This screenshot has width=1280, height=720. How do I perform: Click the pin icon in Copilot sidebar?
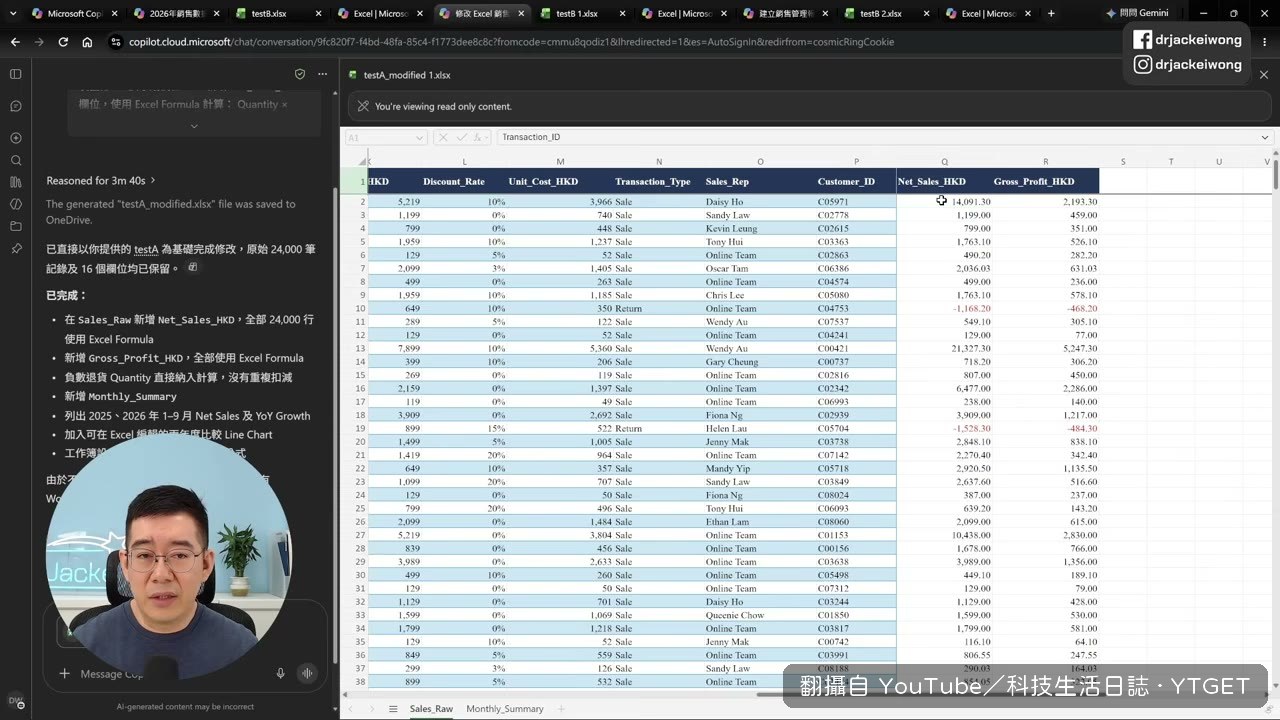coord(15,248)
